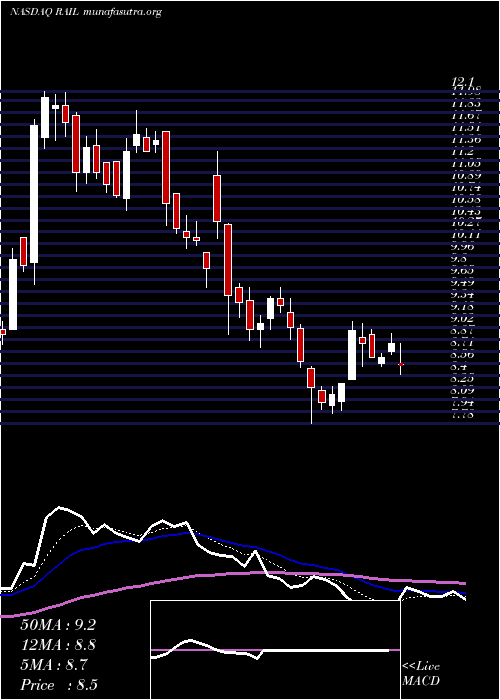Click the 10.74 price axis label
500x700 pixels.
coord(466,188)
